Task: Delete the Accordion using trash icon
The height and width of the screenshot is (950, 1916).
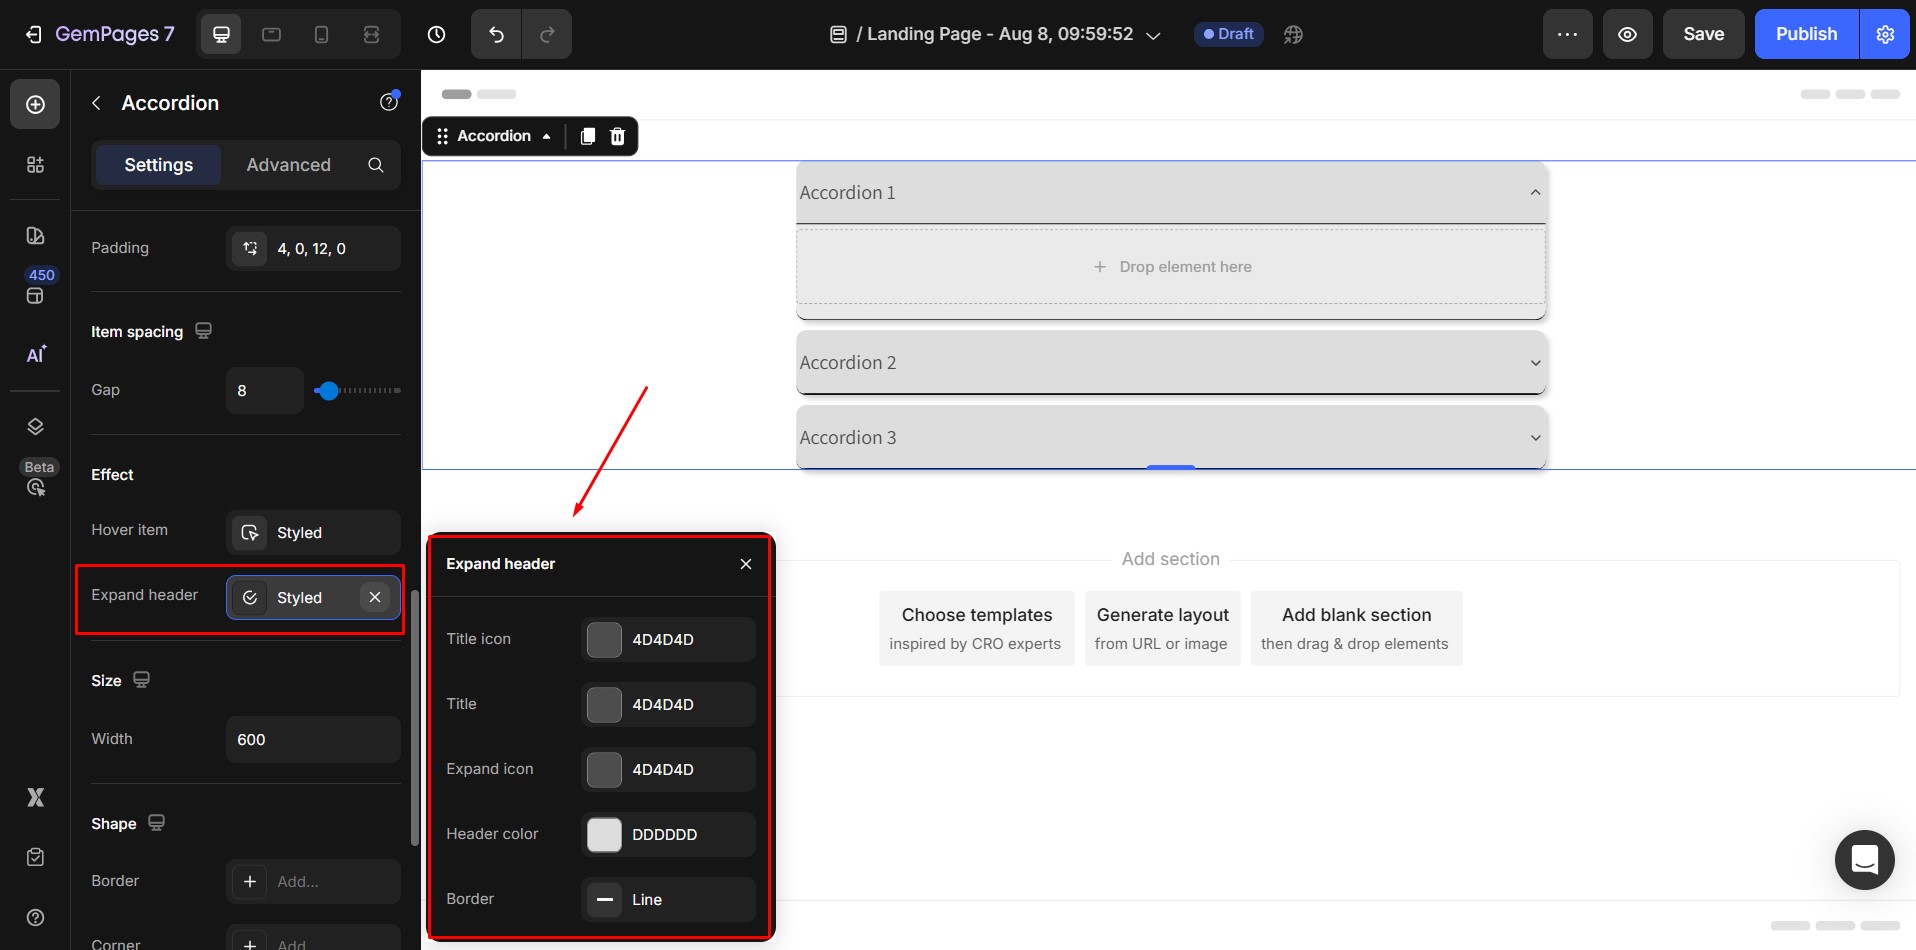Action: pos(618,136)
